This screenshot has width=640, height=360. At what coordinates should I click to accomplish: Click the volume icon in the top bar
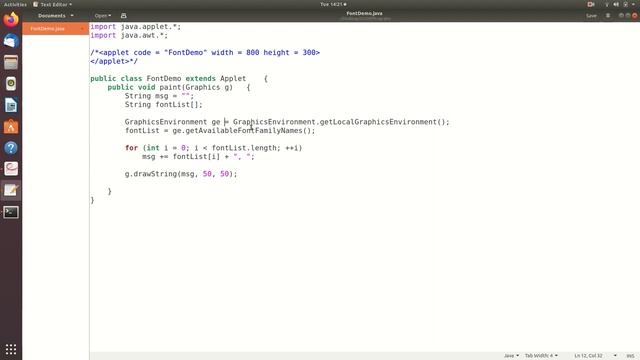616,4
